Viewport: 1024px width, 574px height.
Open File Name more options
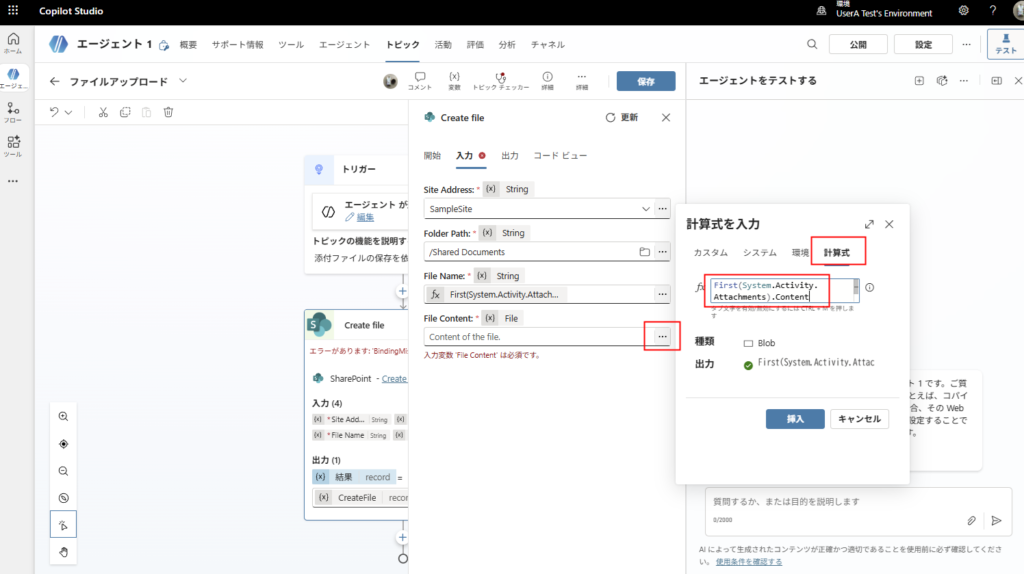click(x=662, y=295)
